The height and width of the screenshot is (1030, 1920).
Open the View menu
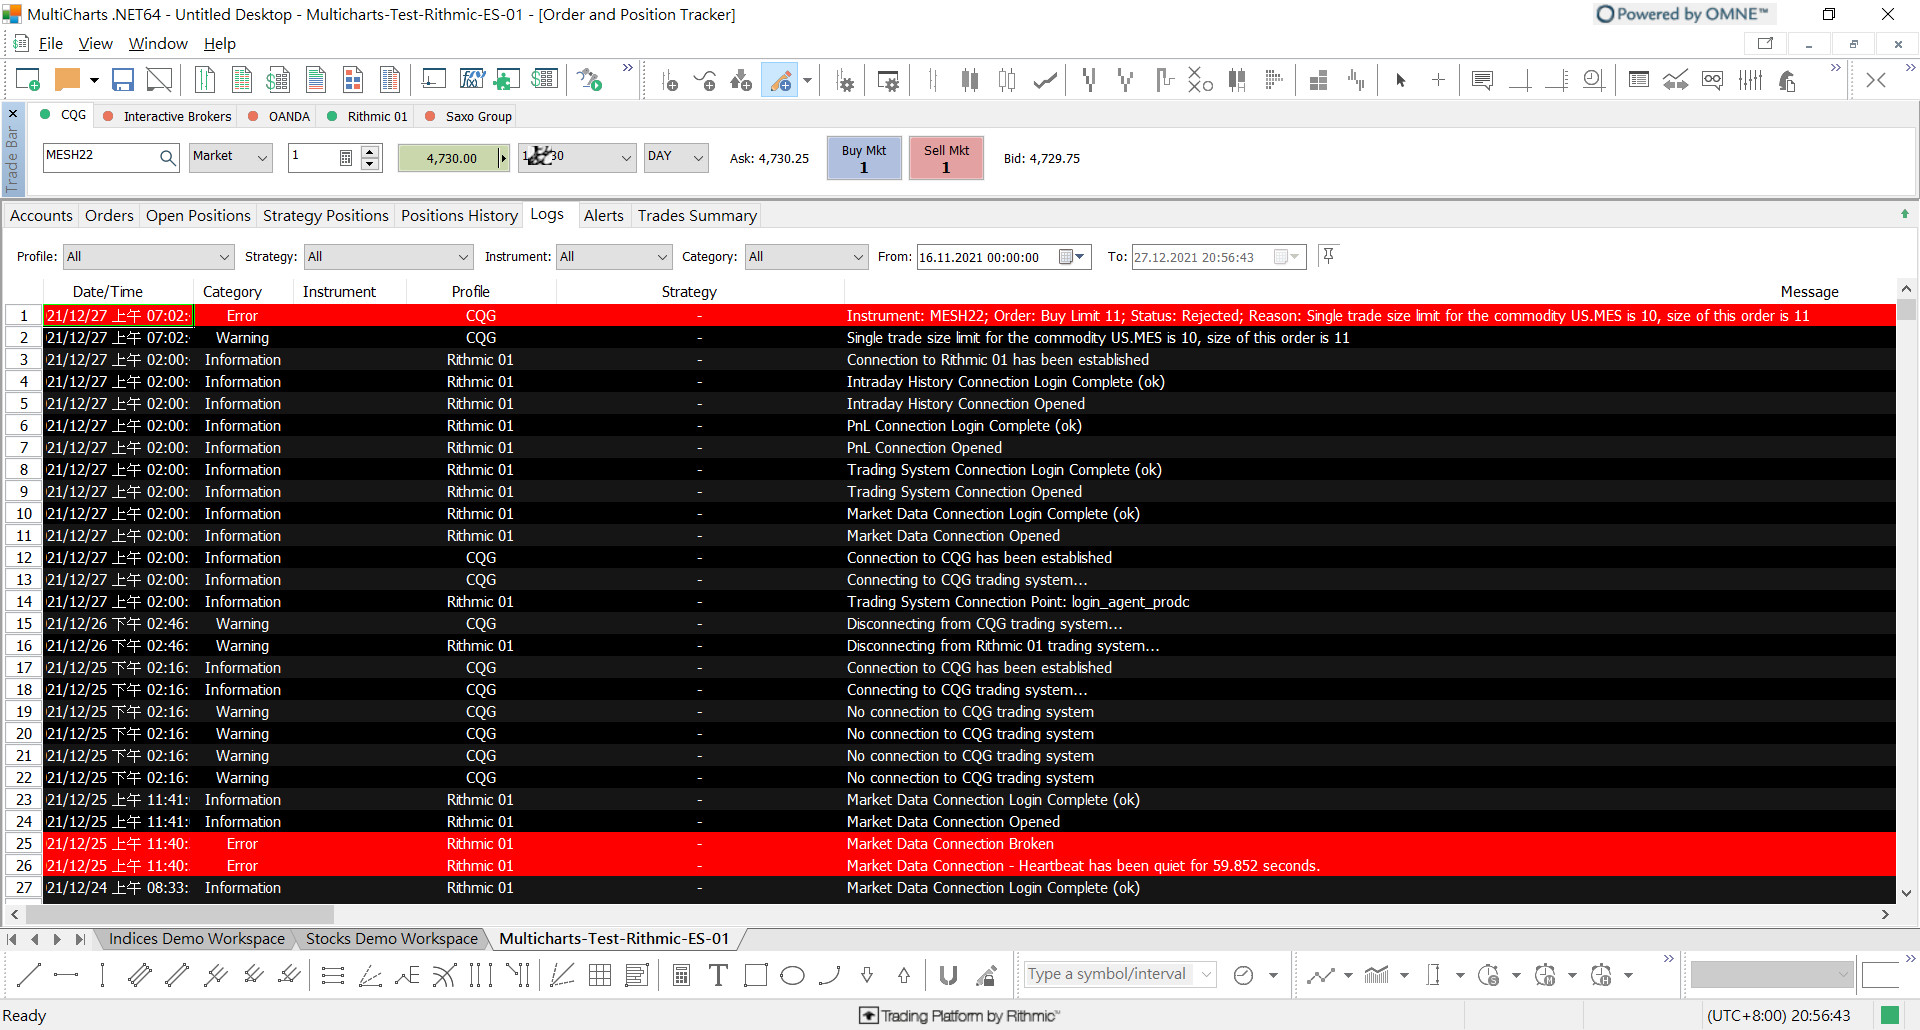point(95,44)
